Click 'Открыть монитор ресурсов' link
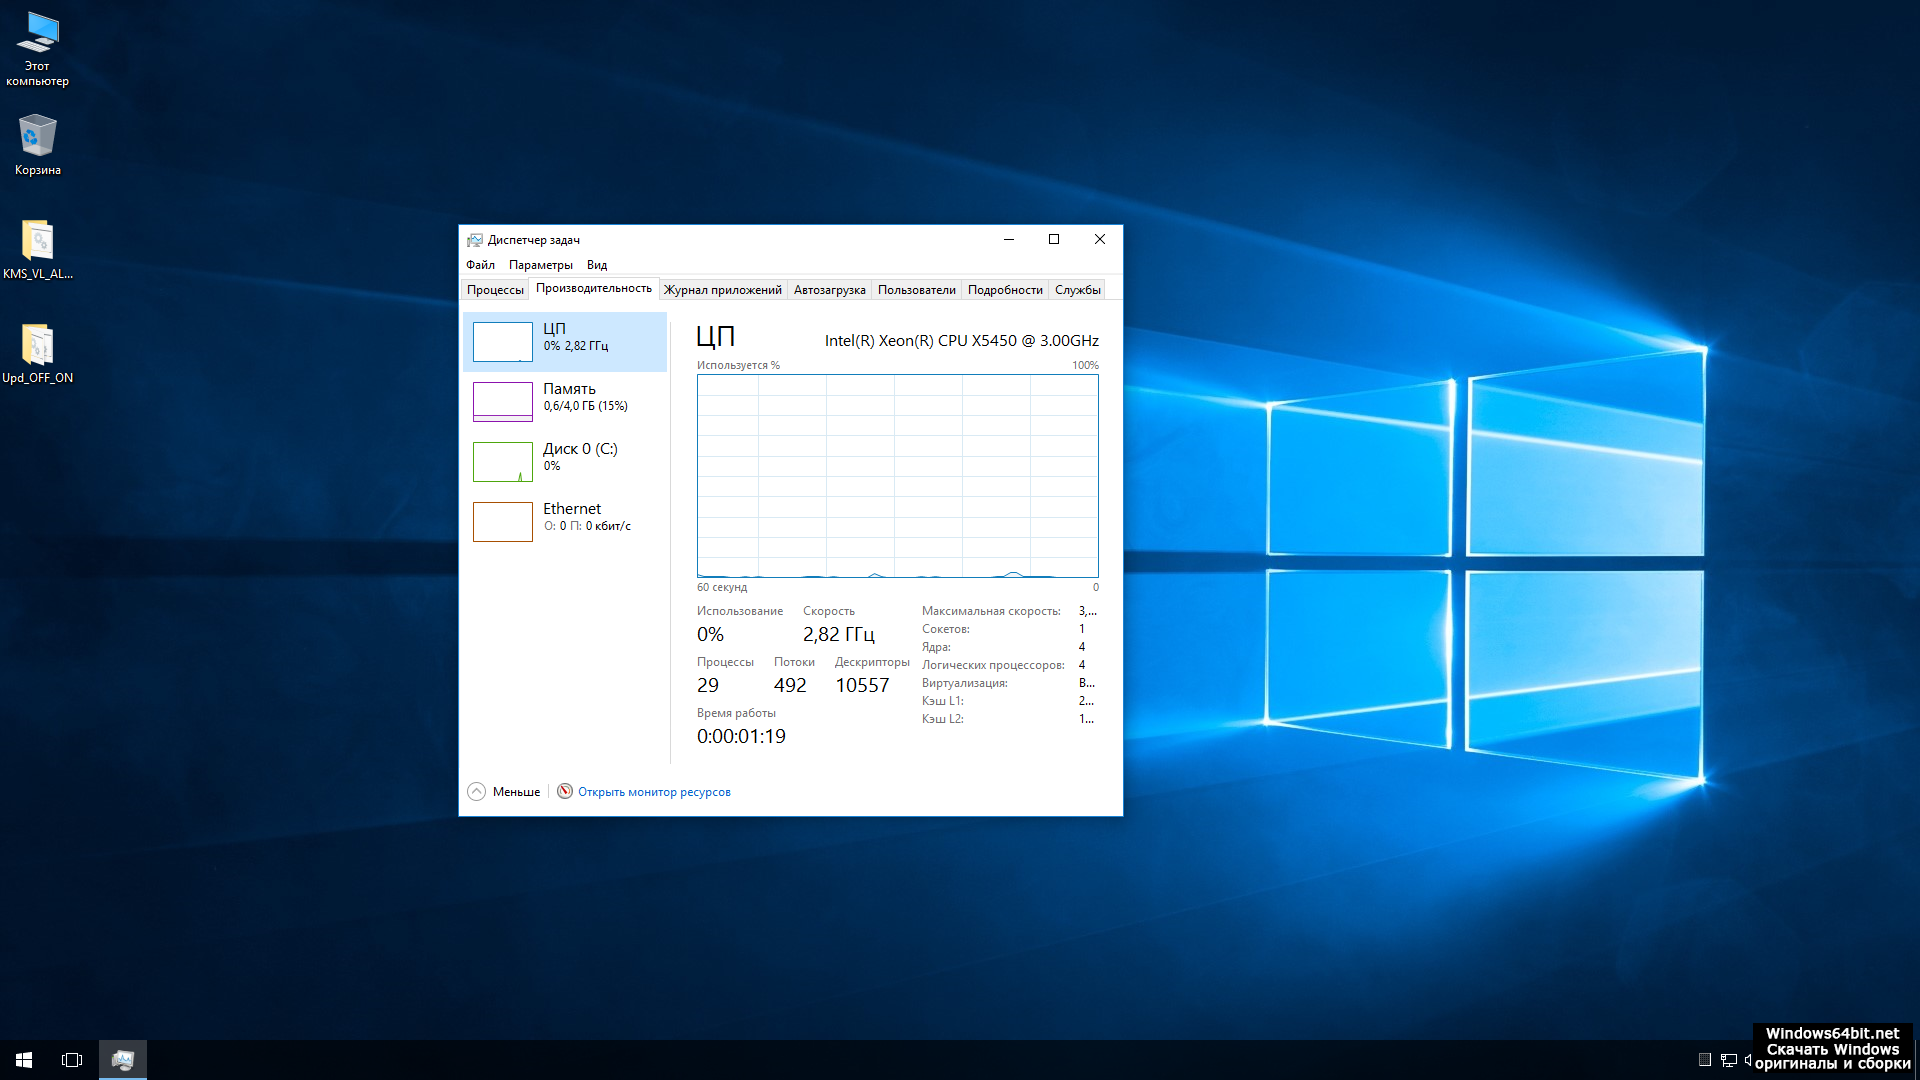The height and width of the screenshot is (1080, 1920). [654, 792]
